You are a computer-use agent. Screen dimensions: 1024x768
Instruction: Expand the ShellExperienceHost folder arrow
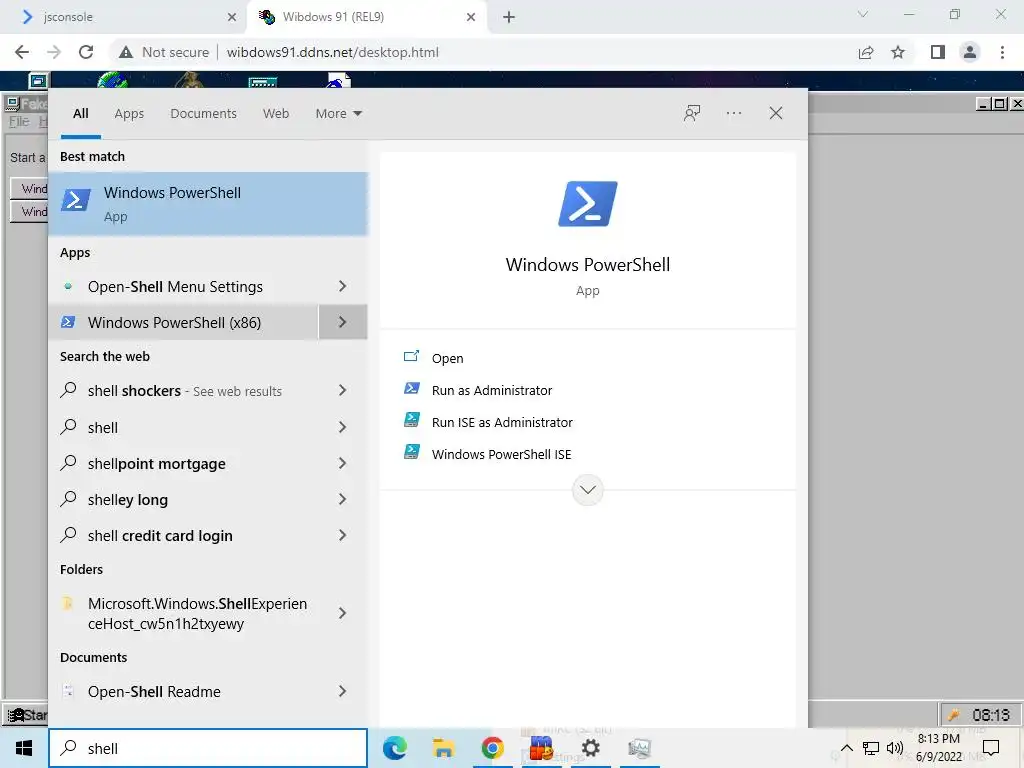(342, 613)
